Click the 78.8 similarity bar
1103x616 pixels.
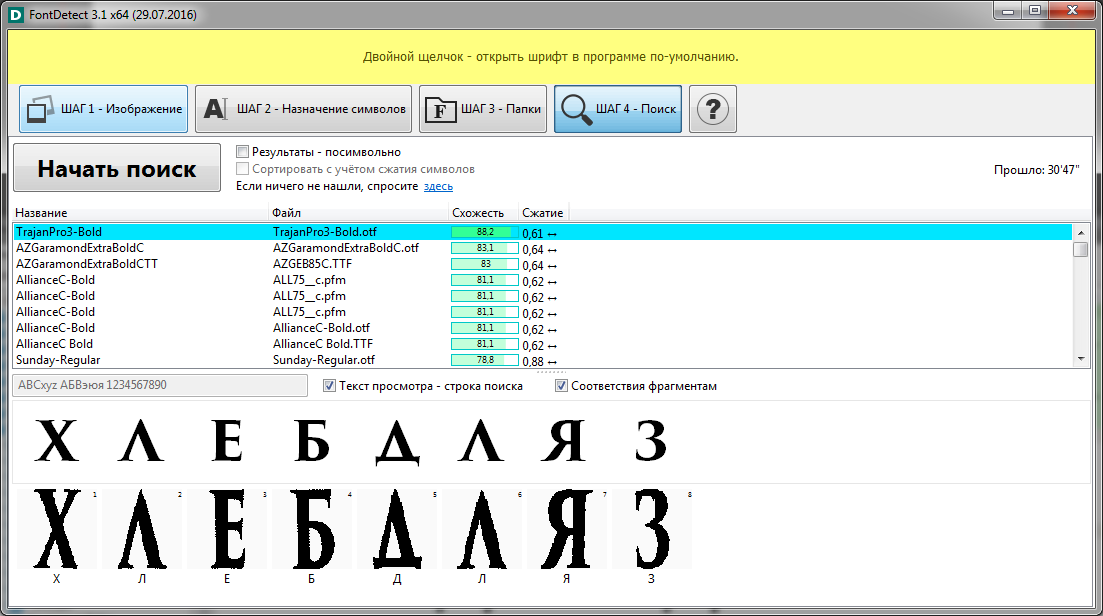[x=485, y=360]
